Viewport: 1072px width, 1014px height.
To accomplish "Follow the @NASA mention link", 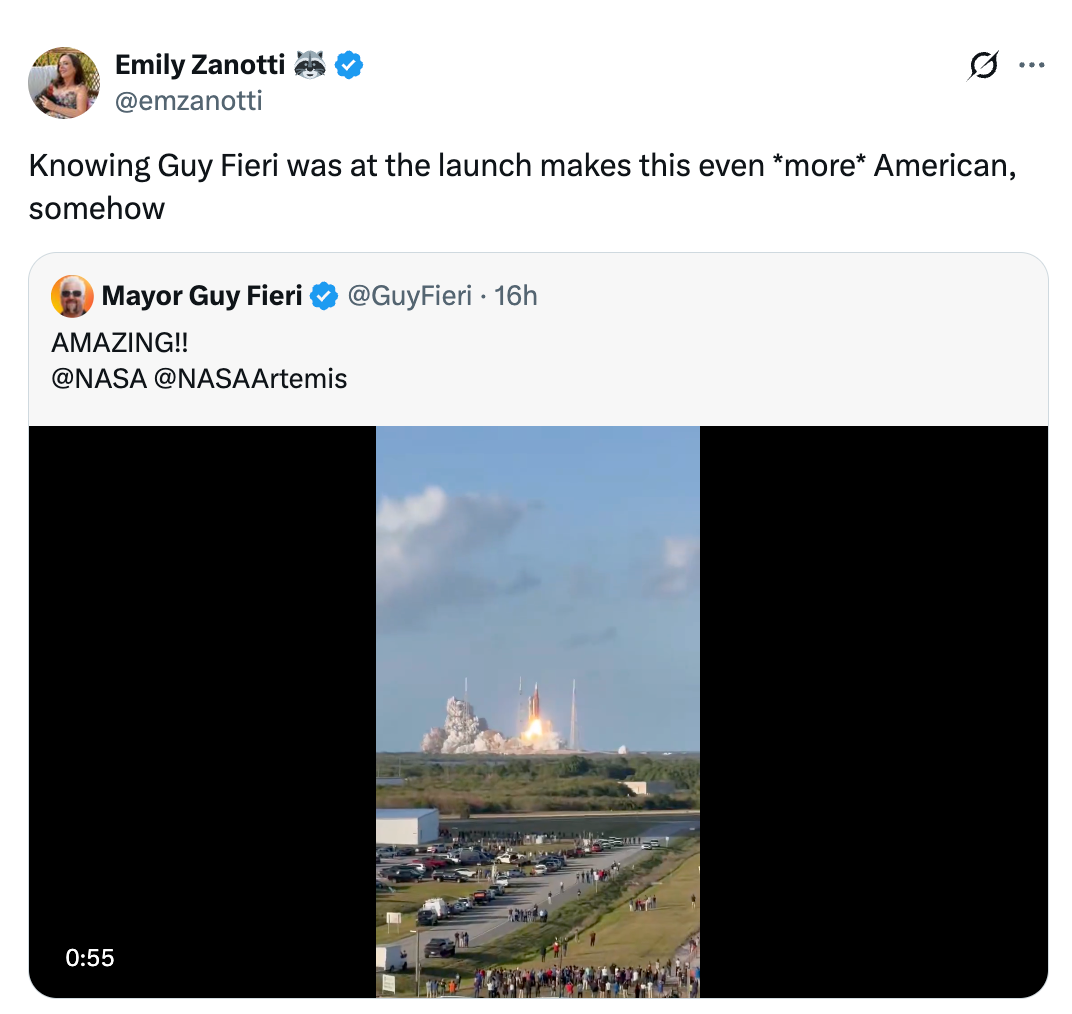I will 97,378.
